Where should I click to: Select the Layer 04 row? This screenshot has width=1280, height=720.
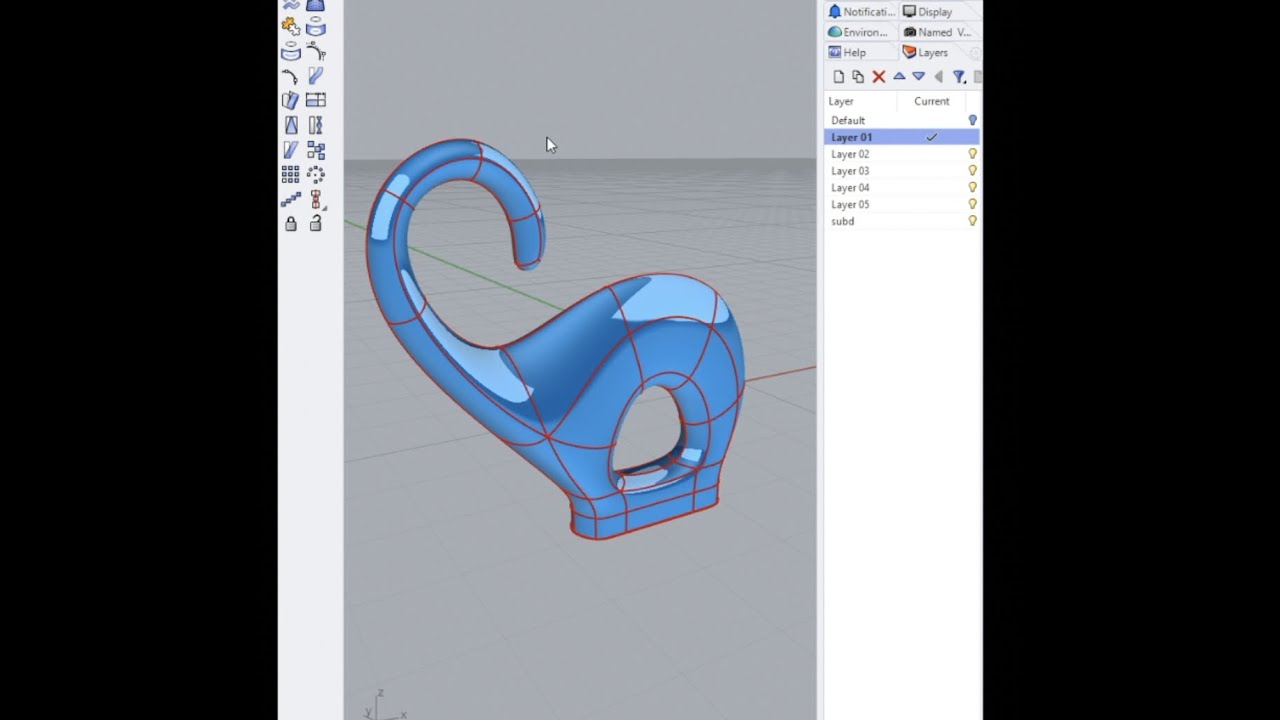[x=902, y=188]
